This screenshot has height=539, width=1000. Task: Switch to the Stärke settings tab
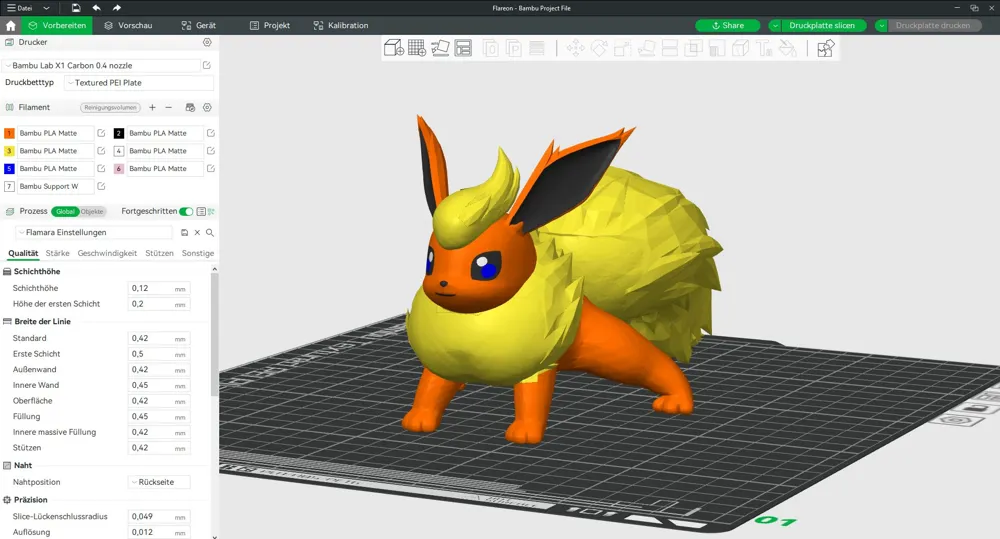pyautogui.click(x=57, y=253)
